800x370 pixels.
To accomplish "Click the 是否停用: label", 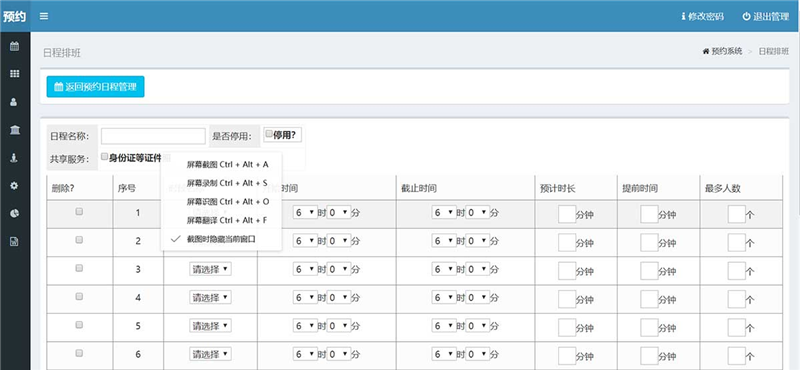I will (232, 136).
